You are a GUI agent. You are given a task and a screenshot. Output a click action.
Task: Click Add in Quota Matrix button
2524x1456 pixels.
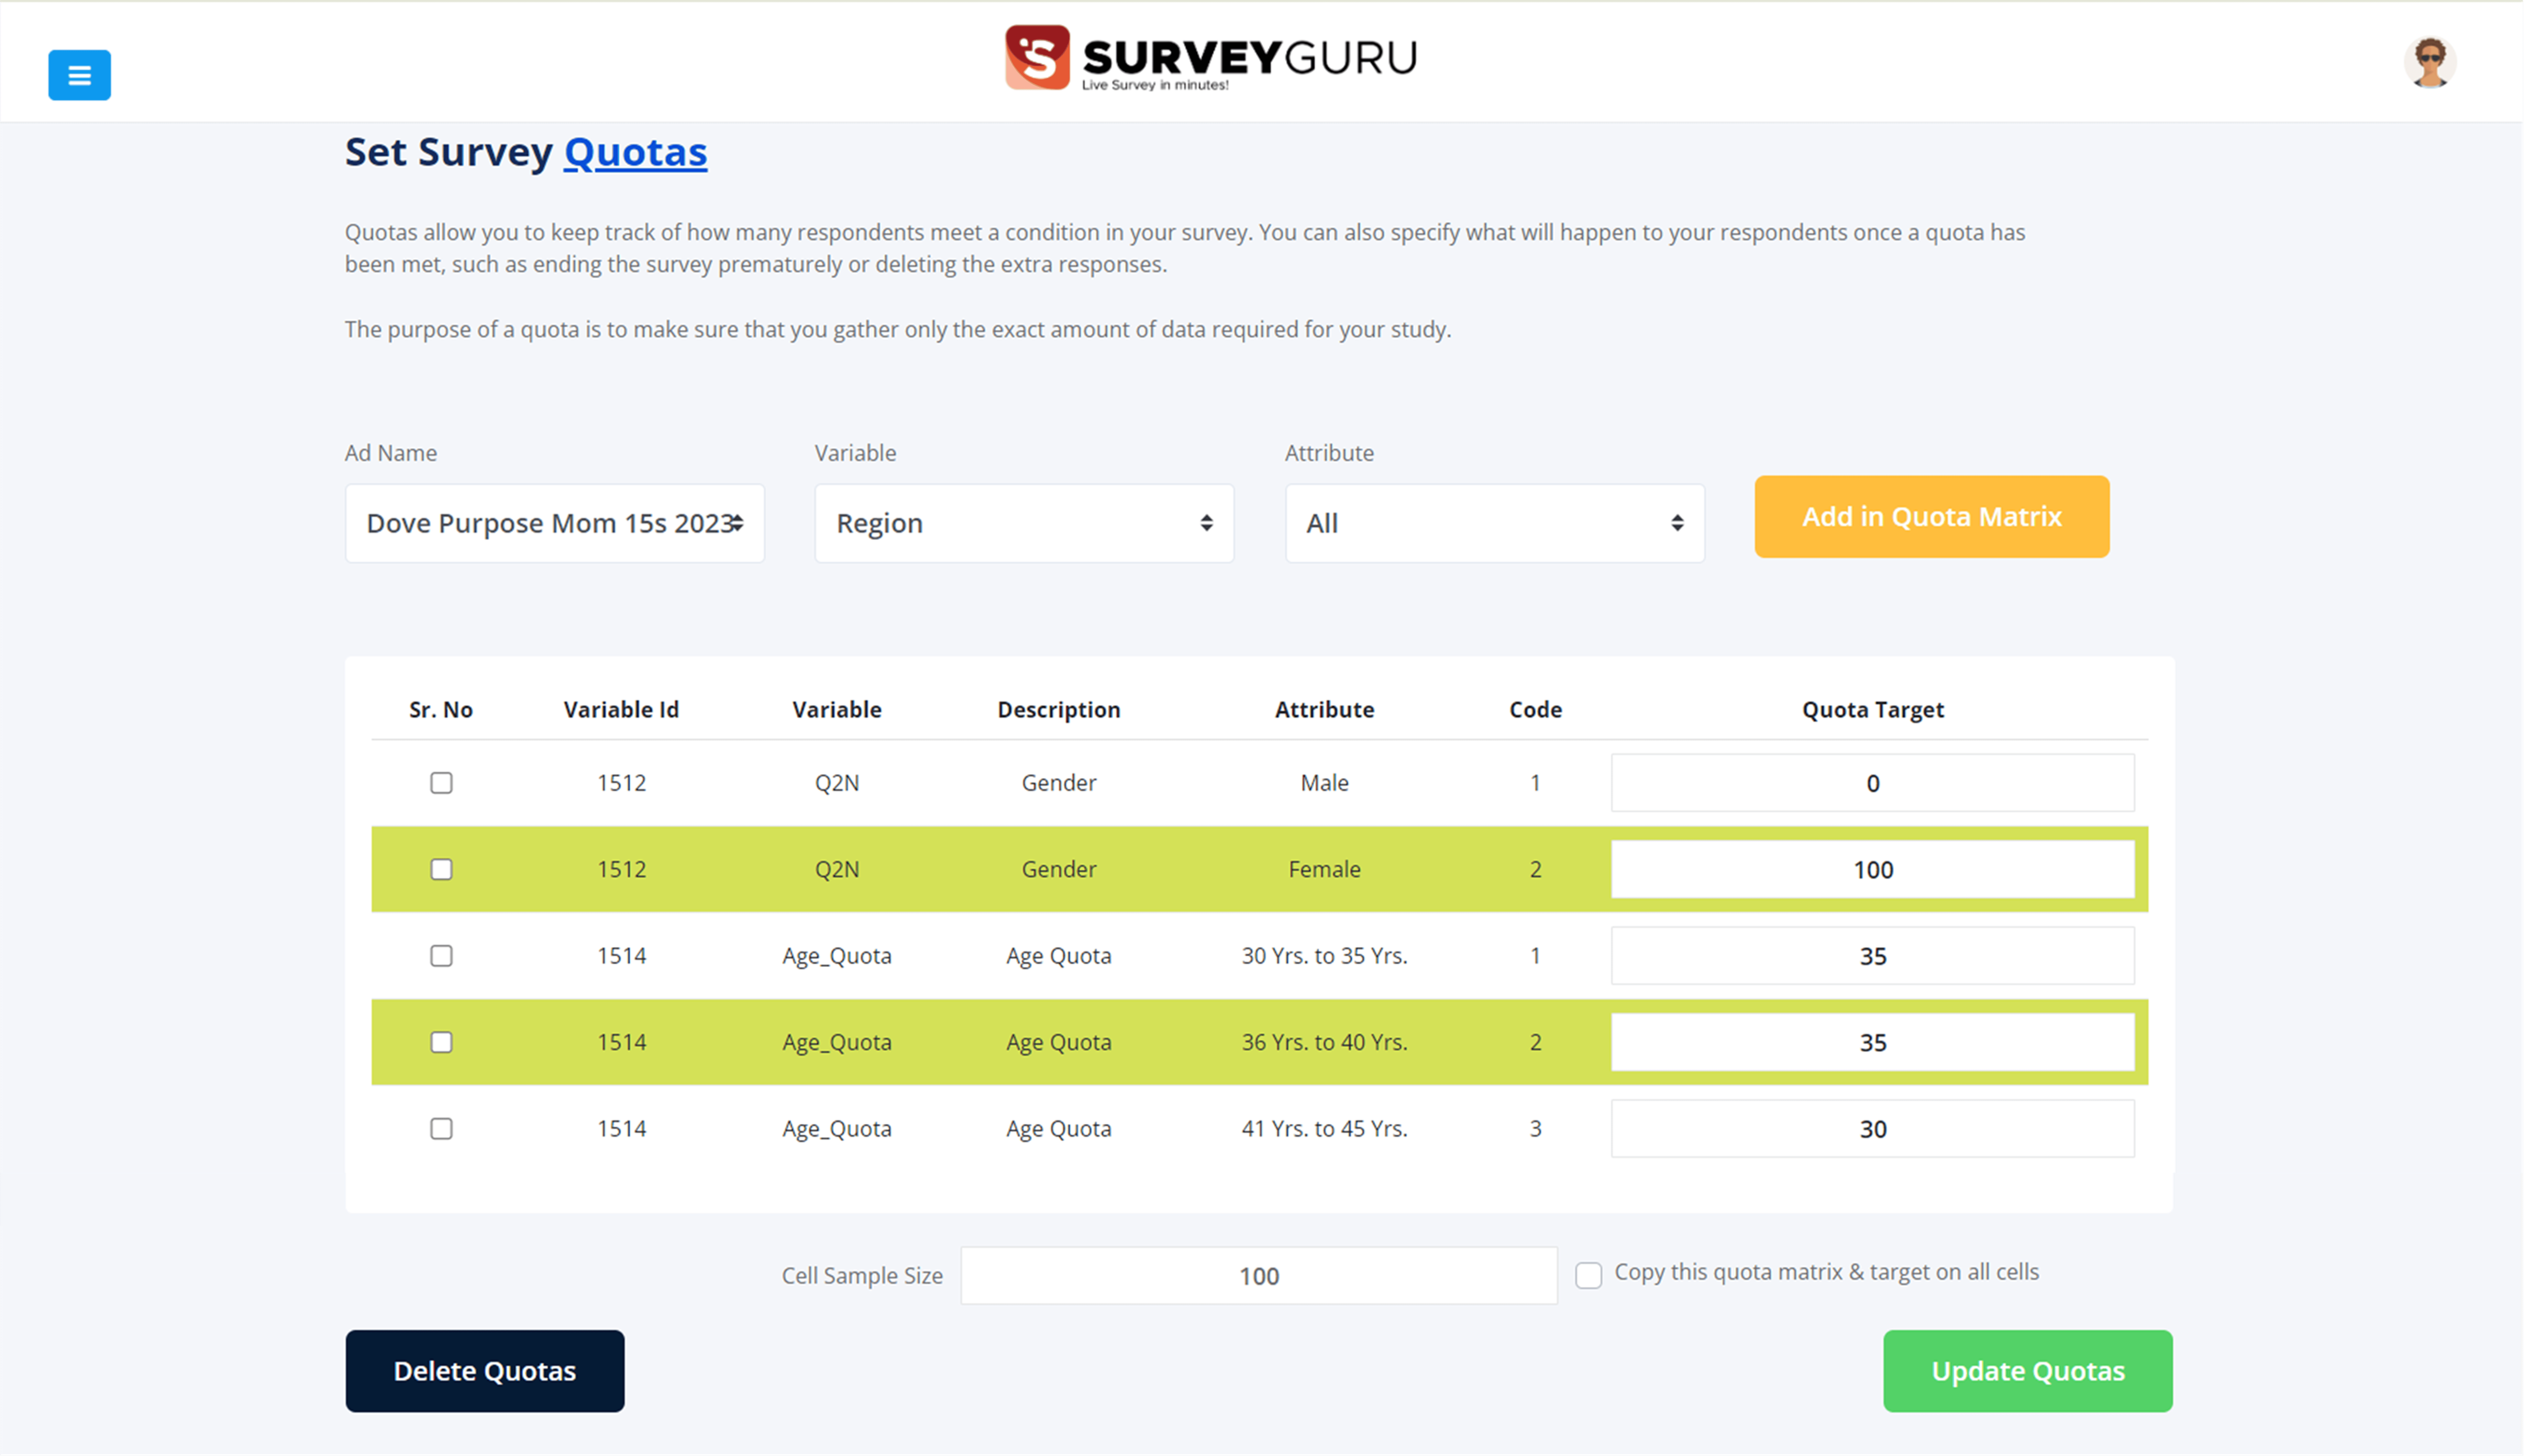[x=1932, y=517]
